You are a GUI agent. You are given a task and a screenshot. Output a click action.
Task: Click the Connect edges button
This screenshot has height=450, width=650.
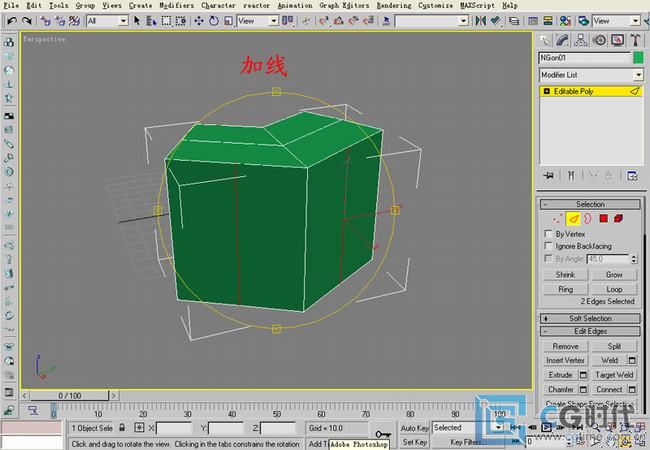tap(609, 389)
